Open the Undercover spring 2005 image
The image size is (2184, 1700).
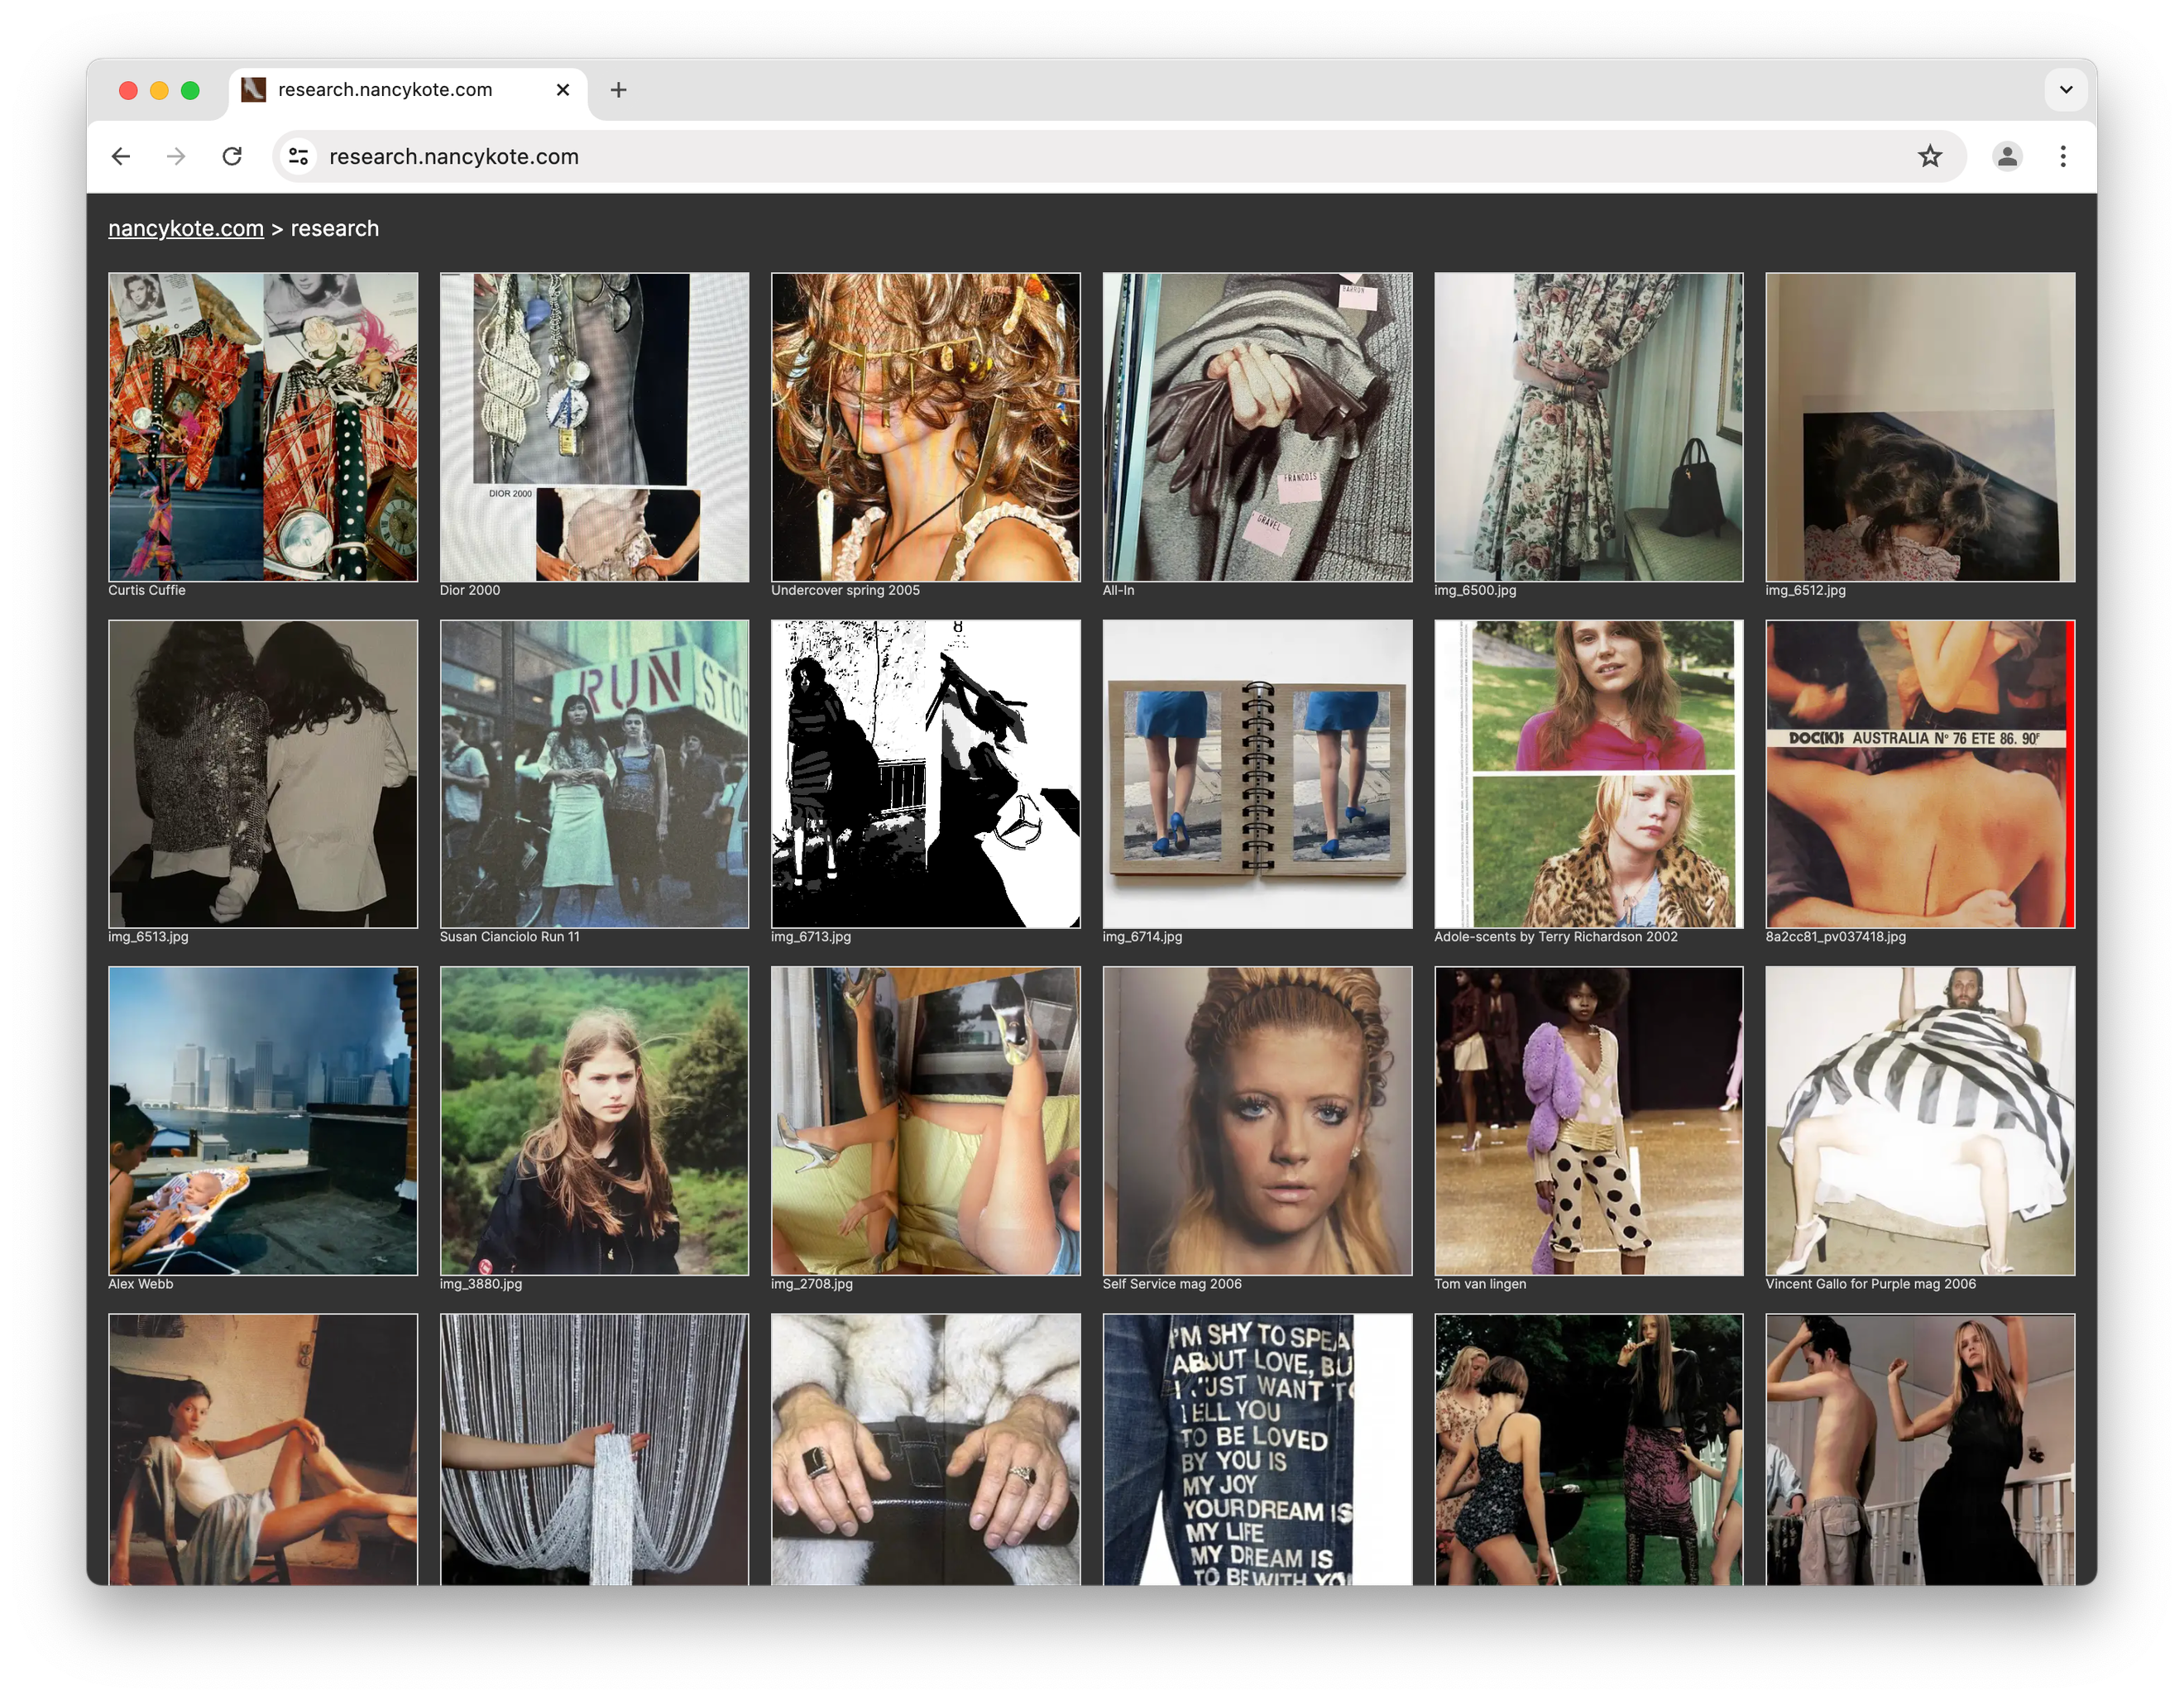click(925, 427)
